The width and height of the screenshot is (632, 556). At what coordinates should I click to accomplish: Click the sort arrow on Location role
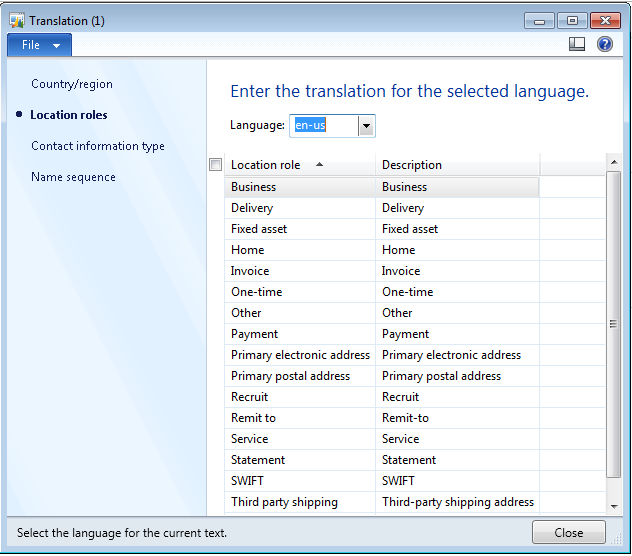coord(319,165)
